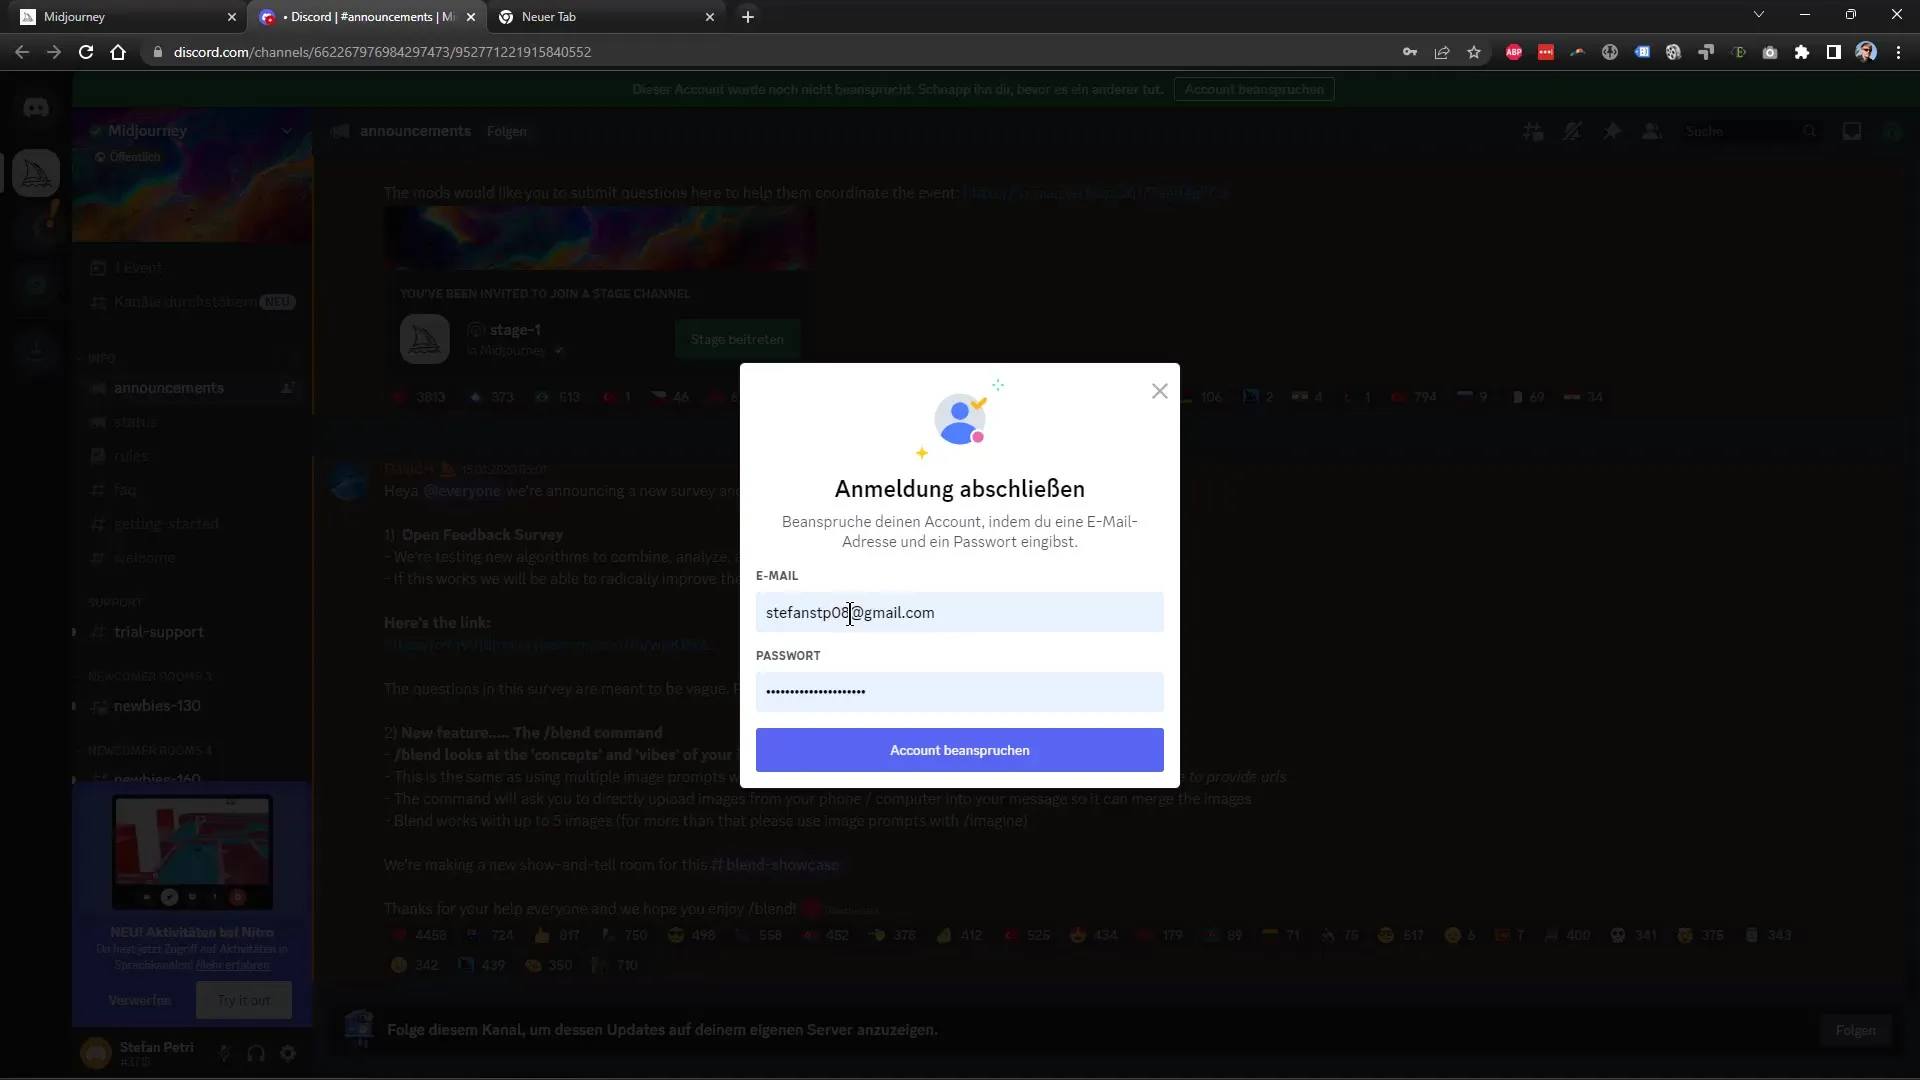Click the Folgen button at bottom right
Image resolution: width=1920 pixels, height=1080 pixels.
coord(1855,1030)
